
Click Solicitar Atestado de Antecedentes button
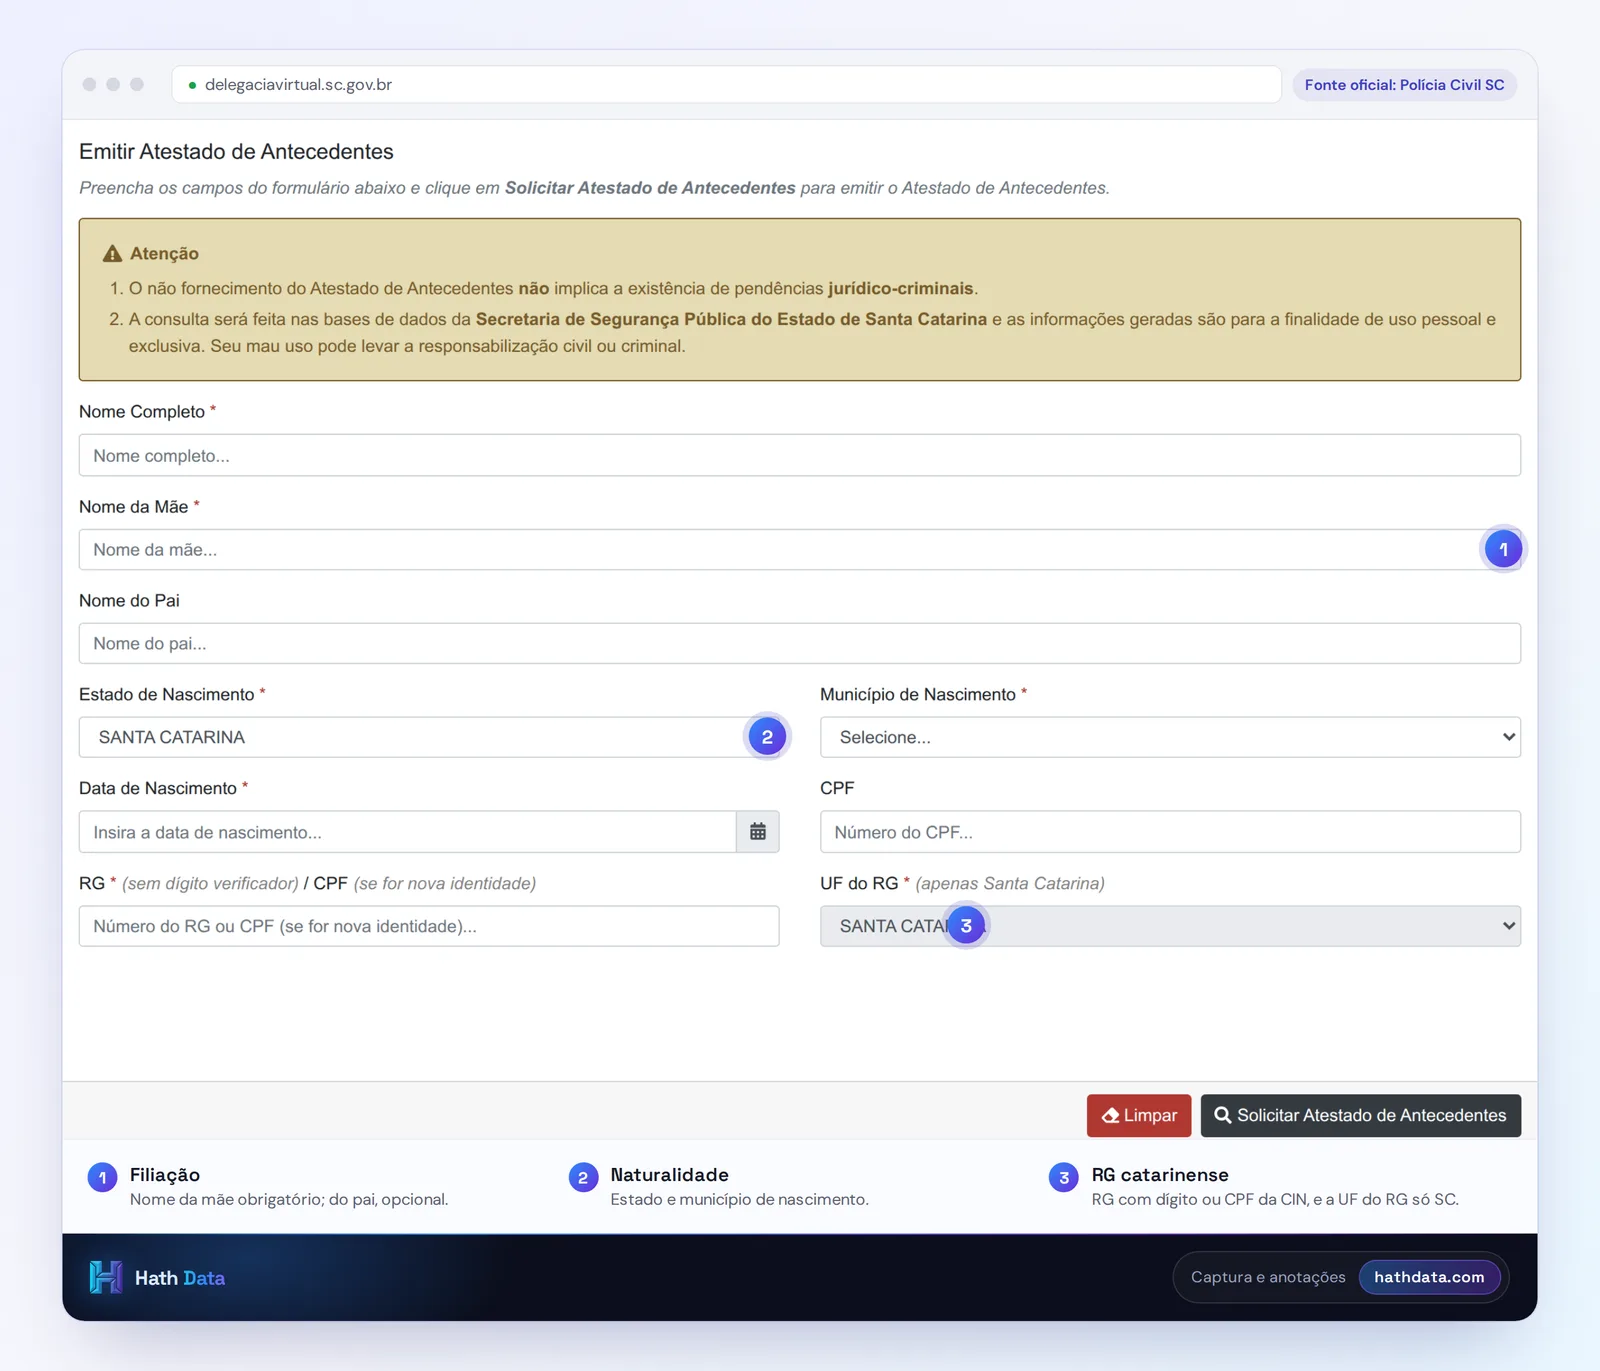pos(1360,1115)
